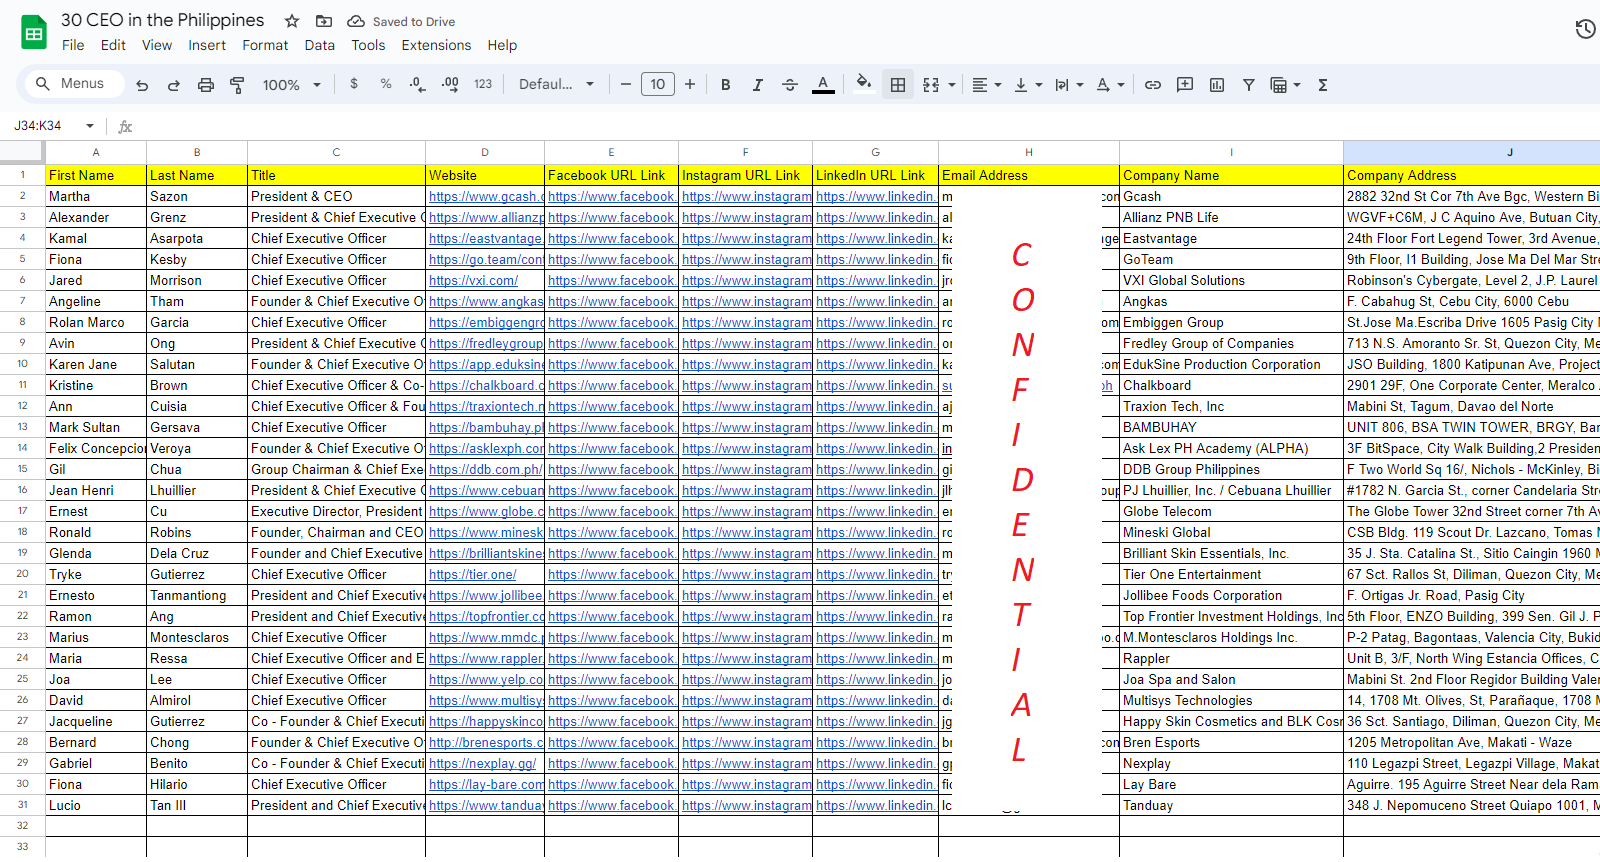Insert a comment
The height and width of the screenshot is (862, 1600).
(x=1185, y=85)
